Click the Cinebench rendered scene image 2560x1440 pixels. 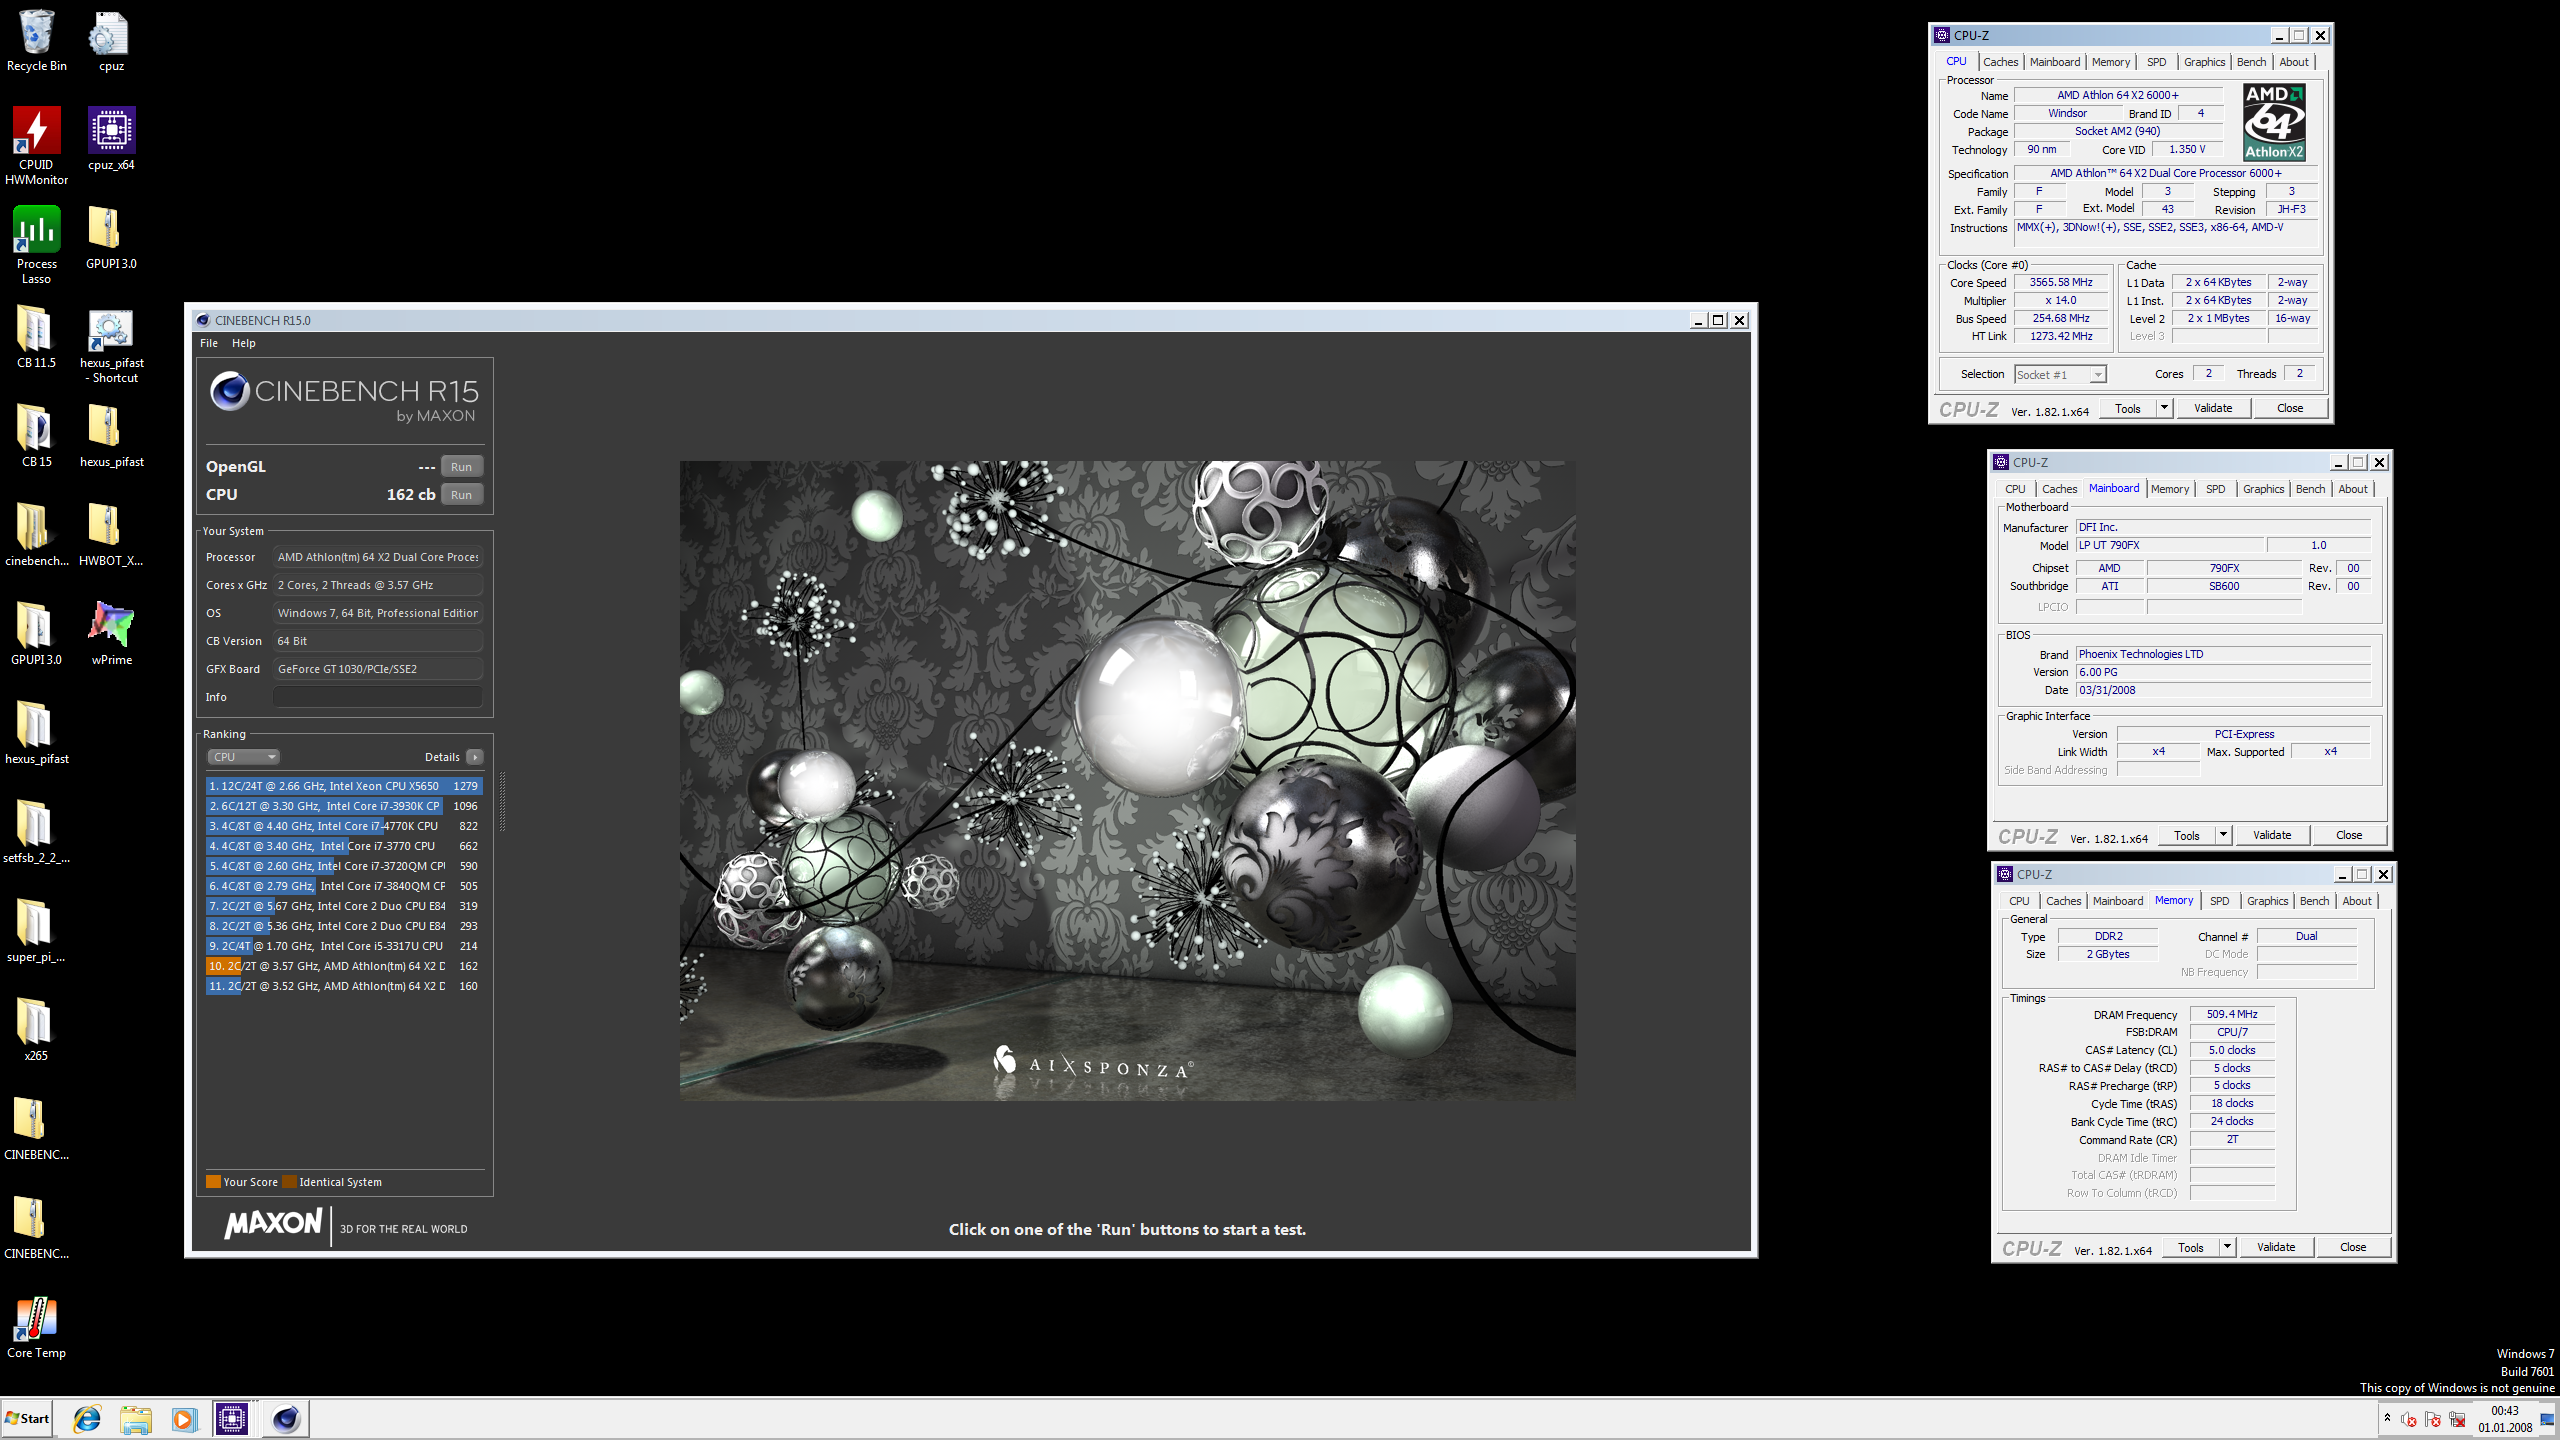click(1127, 780)
